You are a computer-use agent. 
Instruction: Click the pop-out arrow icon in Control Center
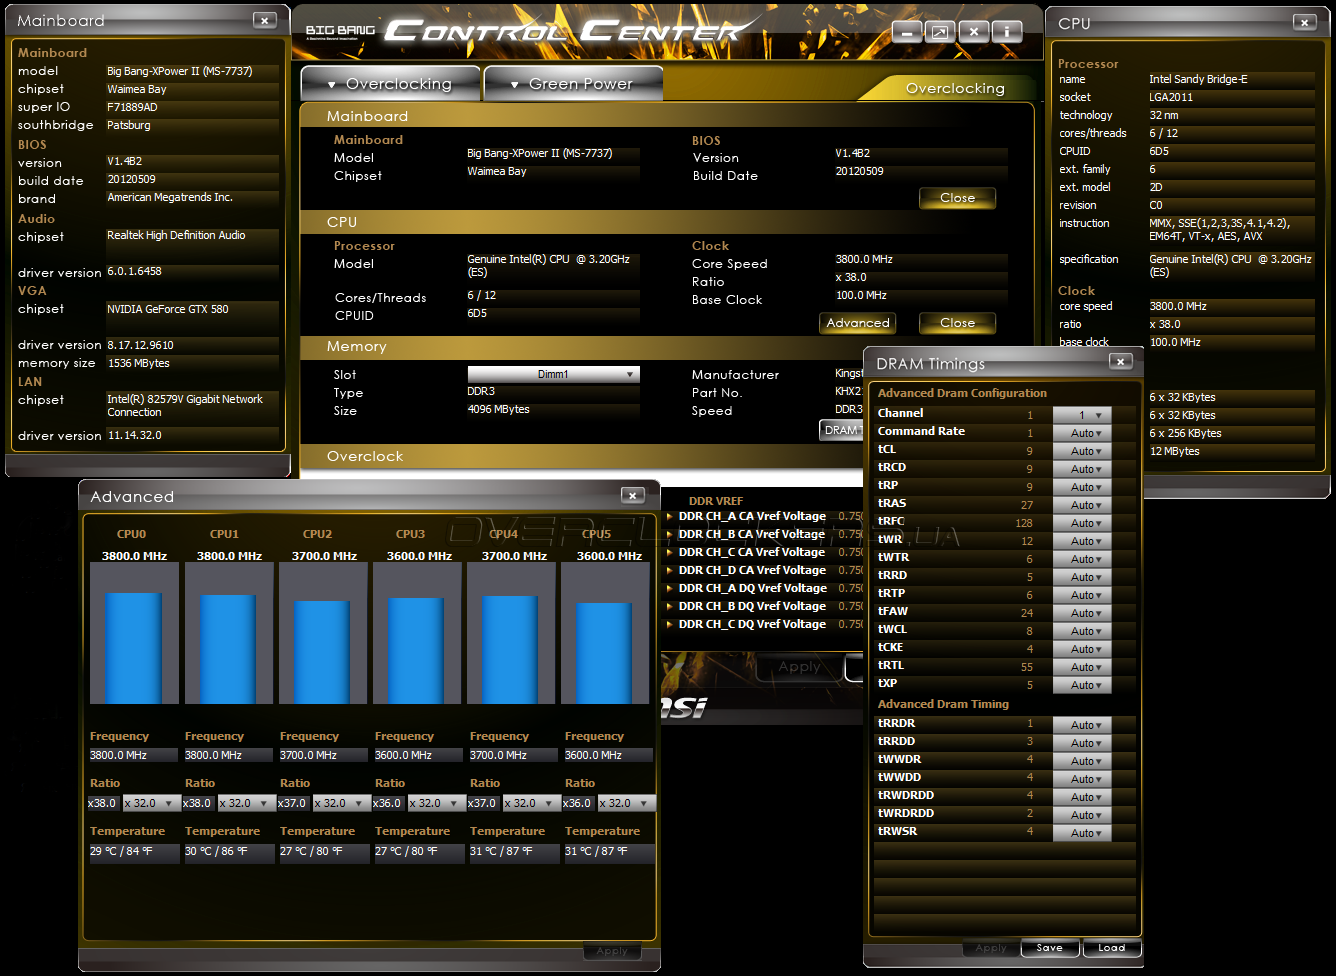940,32
